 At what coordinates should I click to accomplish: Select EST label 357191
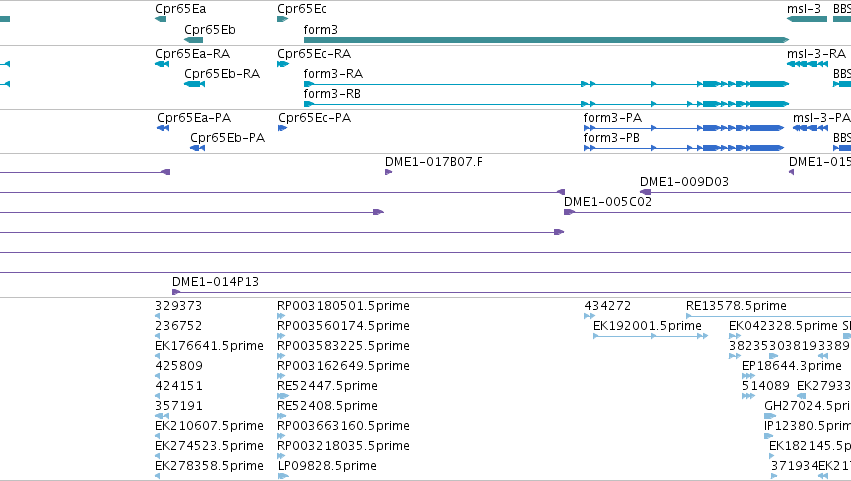[179, 406]
